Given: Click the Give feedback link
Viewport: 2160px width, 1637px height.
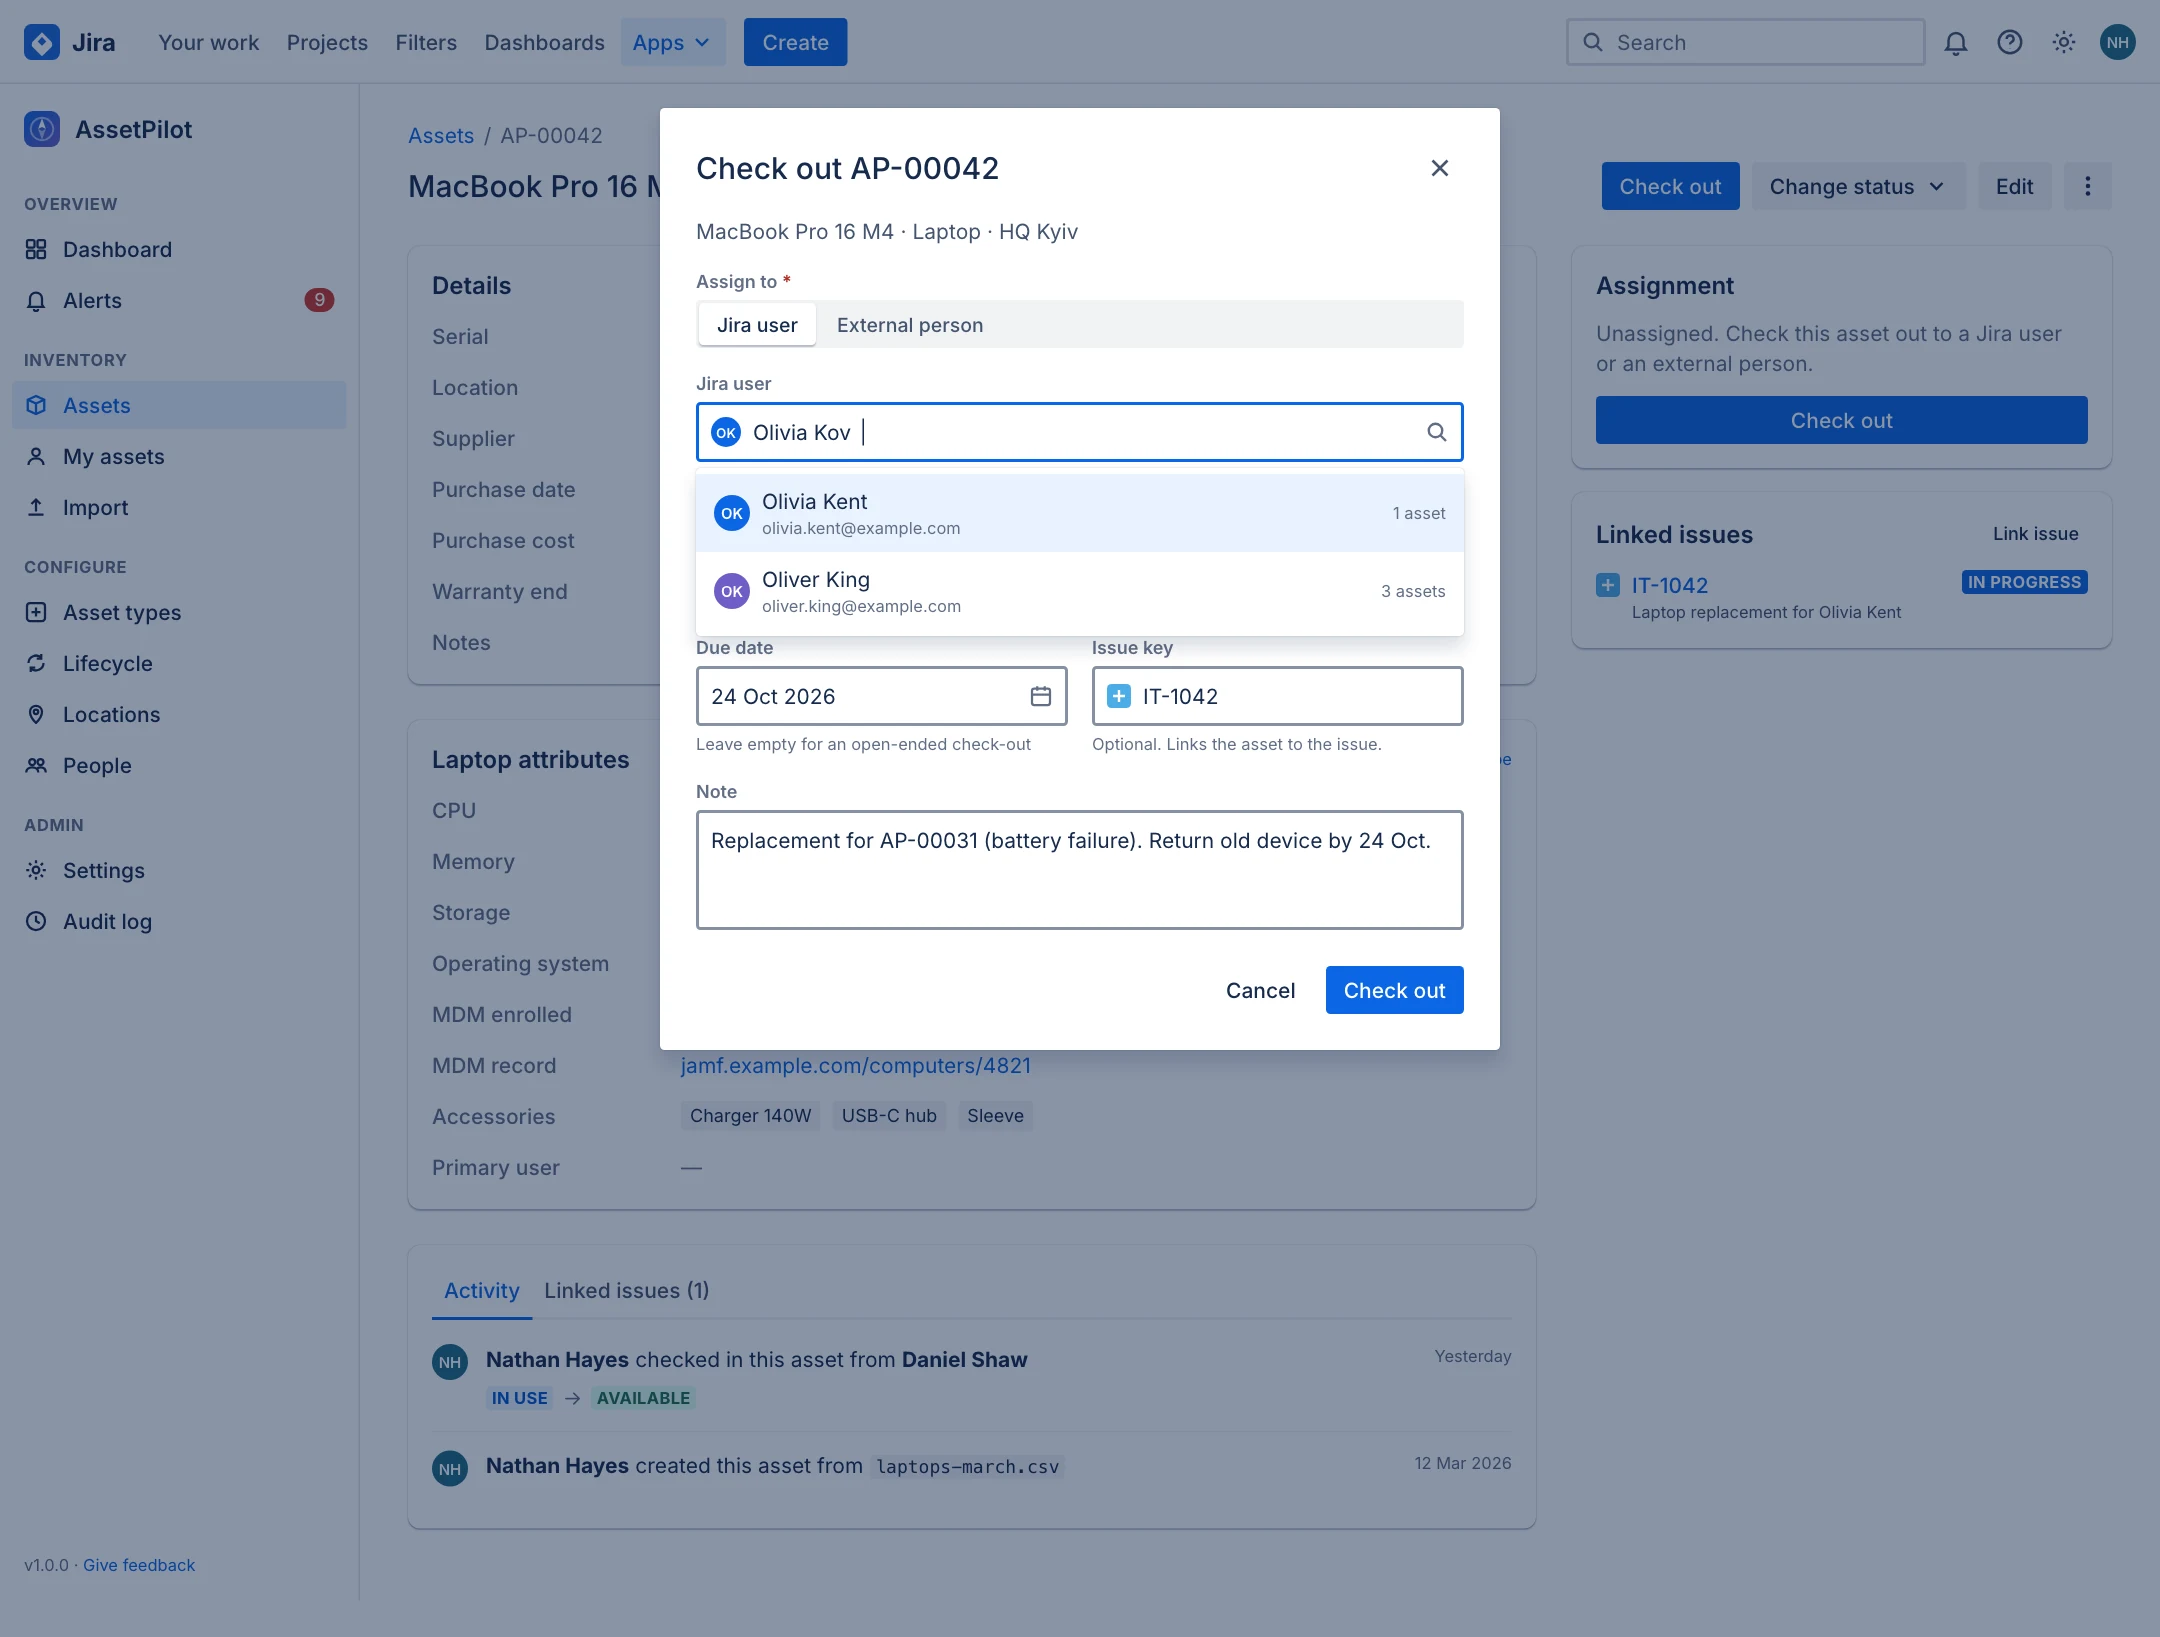Looking at the screenshot, I should tap(139, 1565).
